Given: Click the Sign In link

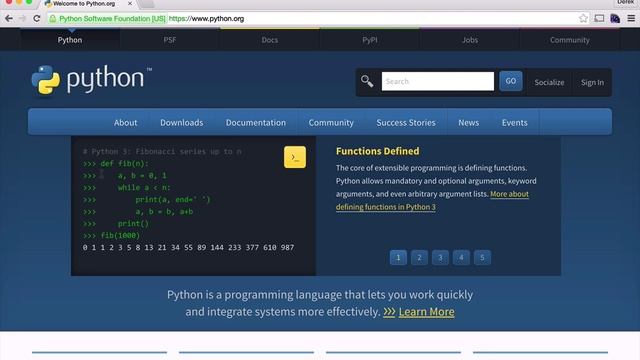Looking at the screenshot, I should pyautogui.click(x=592, y=82).
